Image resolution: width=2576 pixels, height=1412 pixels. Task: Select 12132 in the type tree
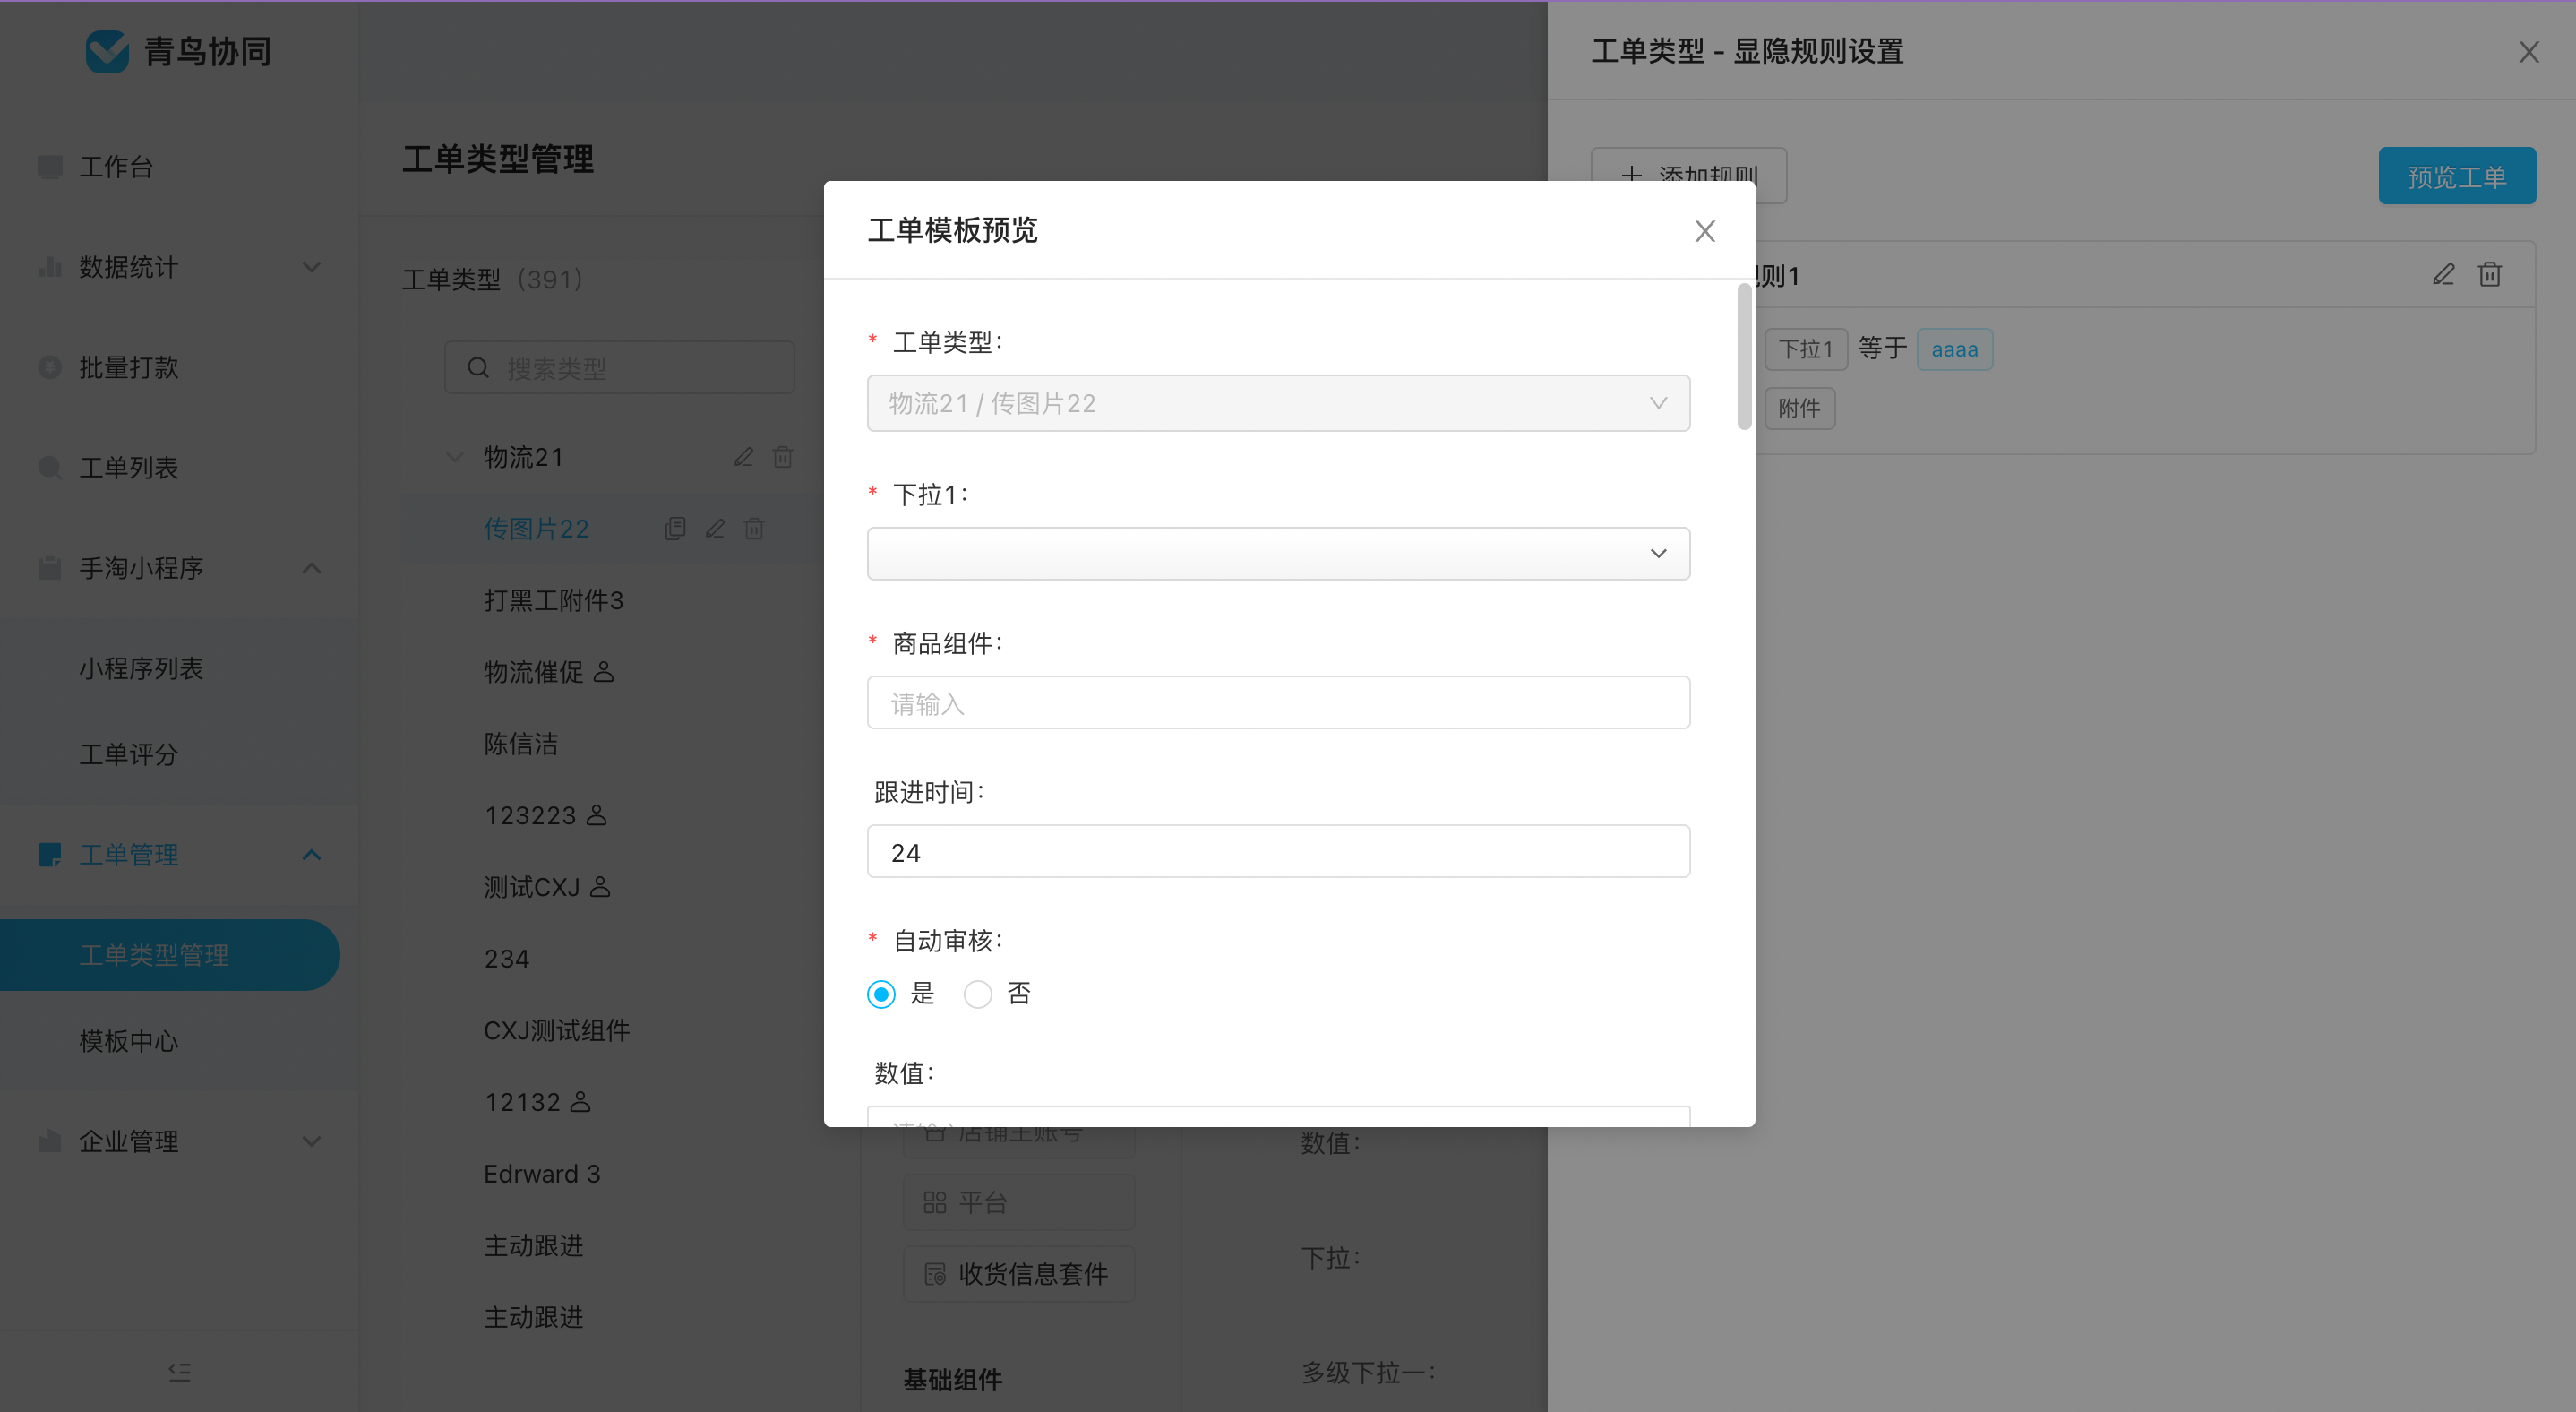[522, 1102]
